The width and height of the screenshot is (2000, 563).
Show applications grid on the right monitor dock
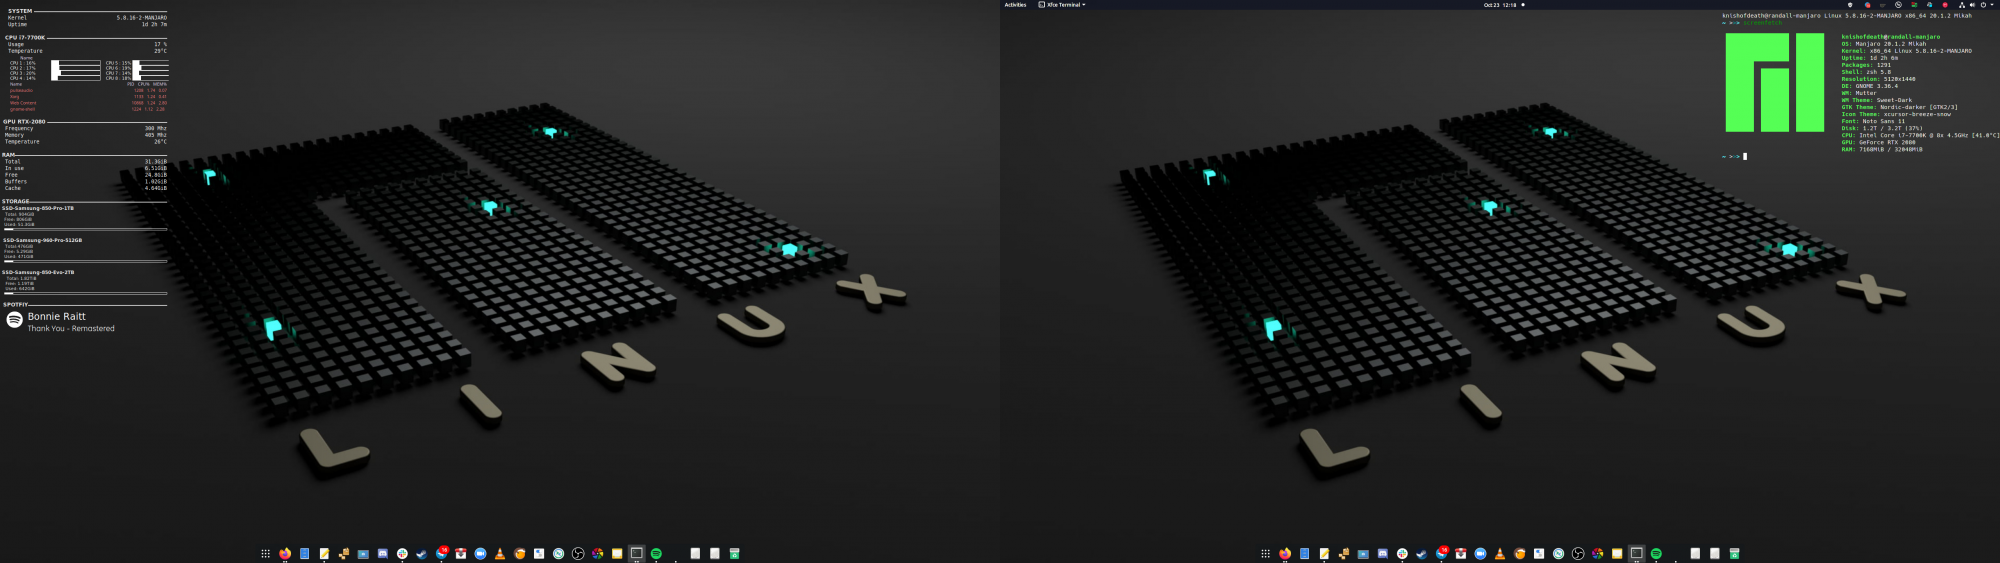(1265, 553)
